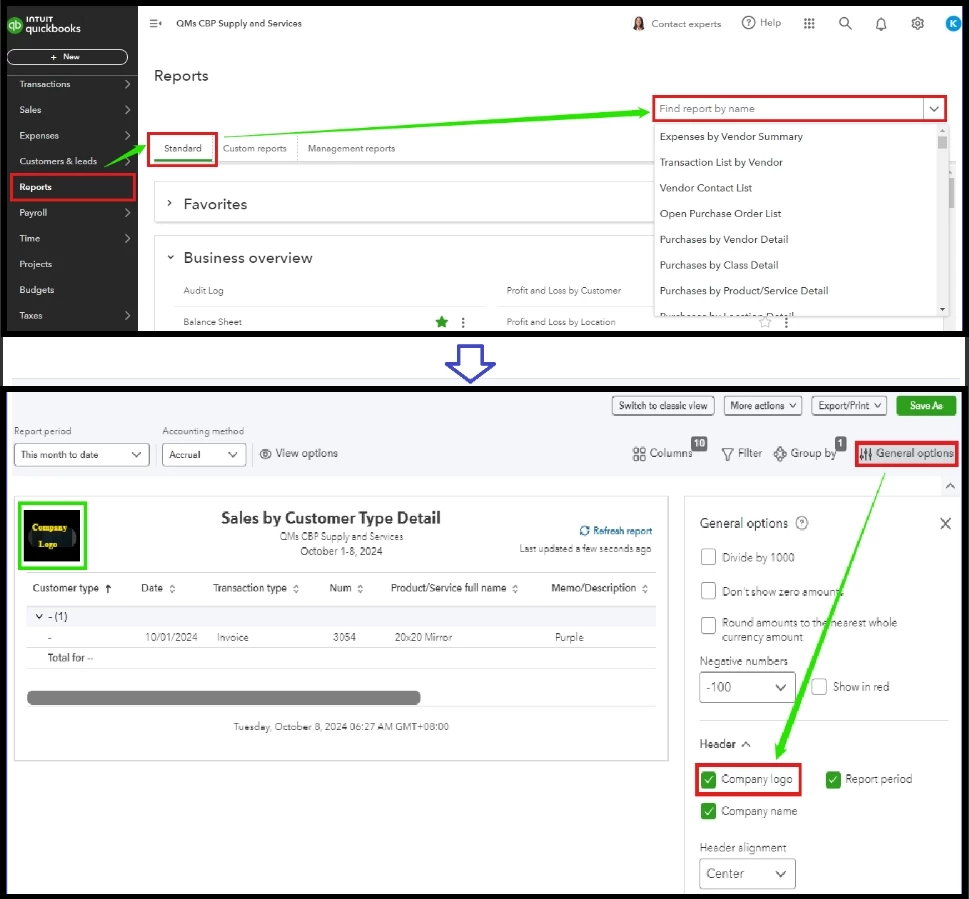This screenshot has height=899, width=969.
Task: Click the Contact experts avatar icon
Action: tap(638, 23)
